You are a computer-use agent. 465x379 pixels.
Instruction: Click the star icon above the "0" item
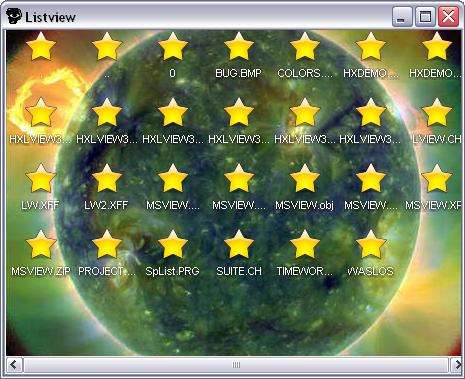pos(173,46)
